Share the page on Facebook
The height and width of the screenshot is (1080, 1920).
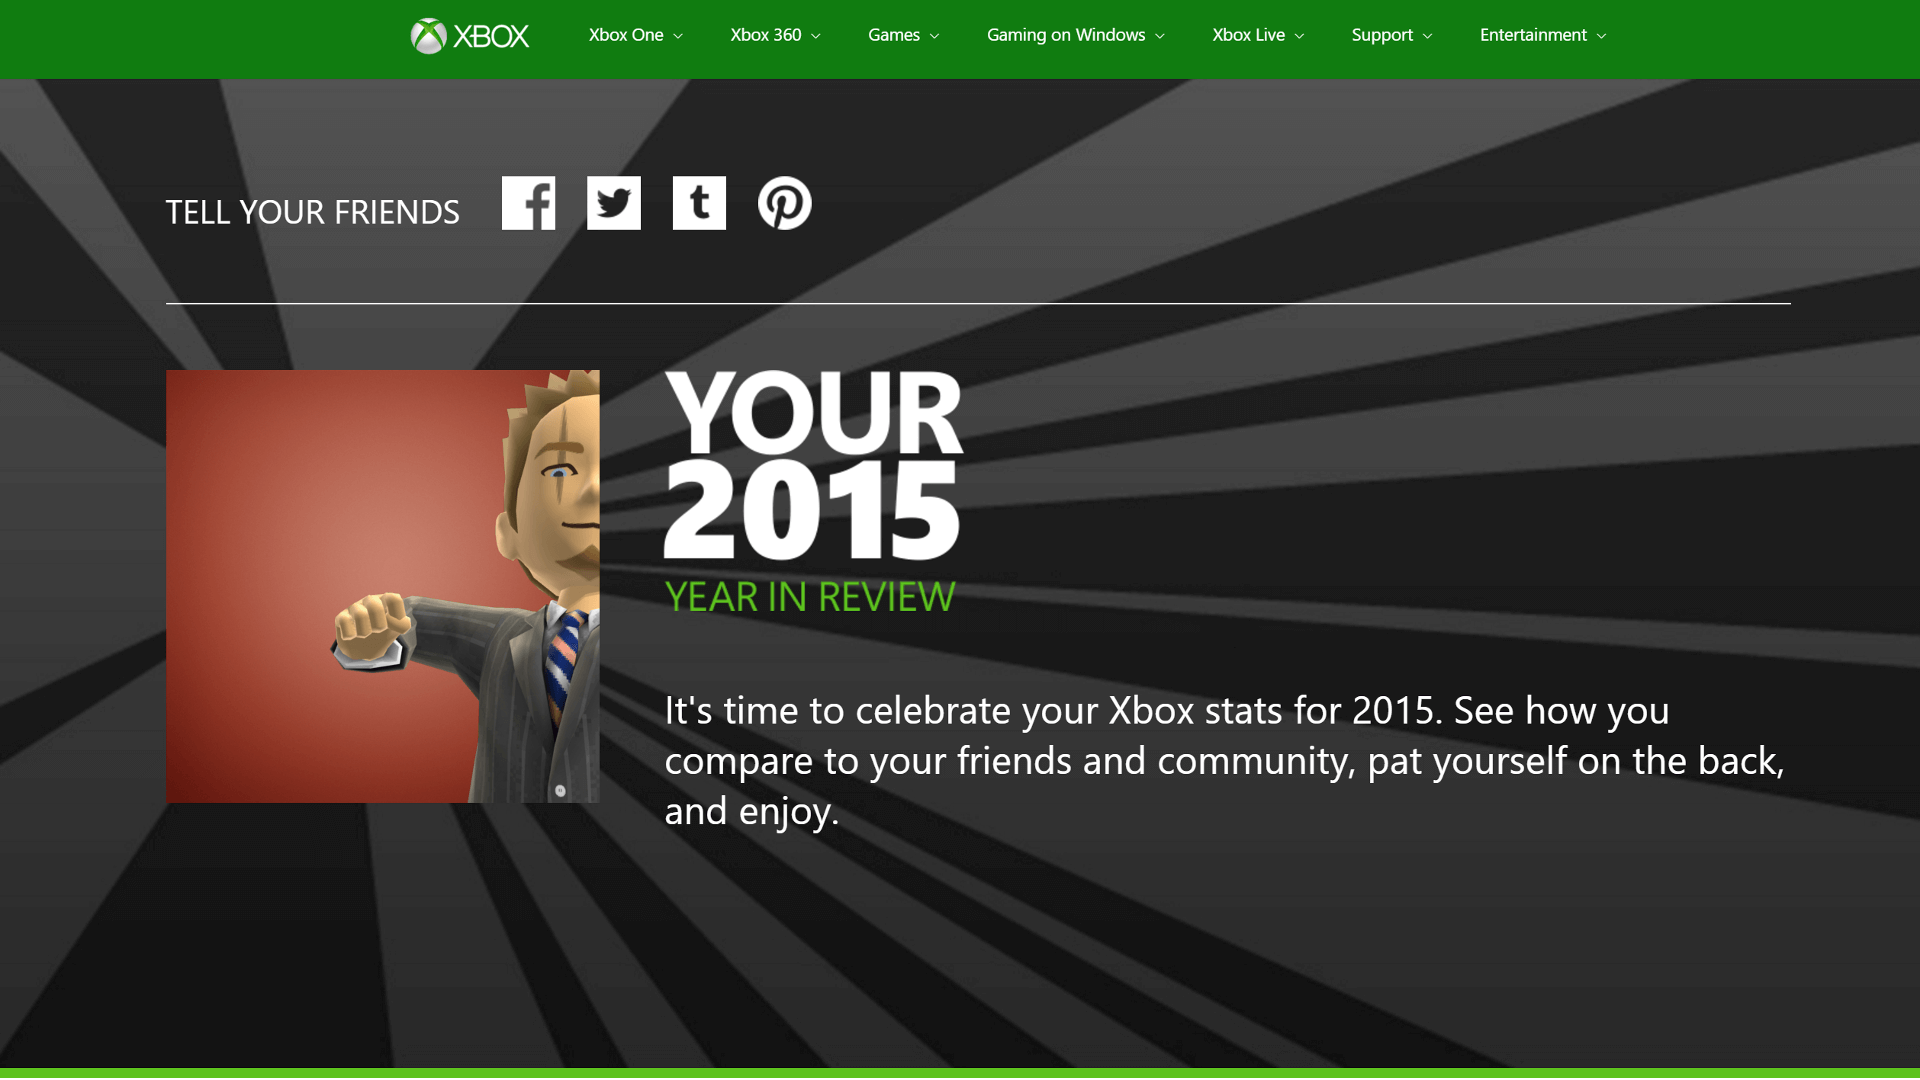pos(528,203)
